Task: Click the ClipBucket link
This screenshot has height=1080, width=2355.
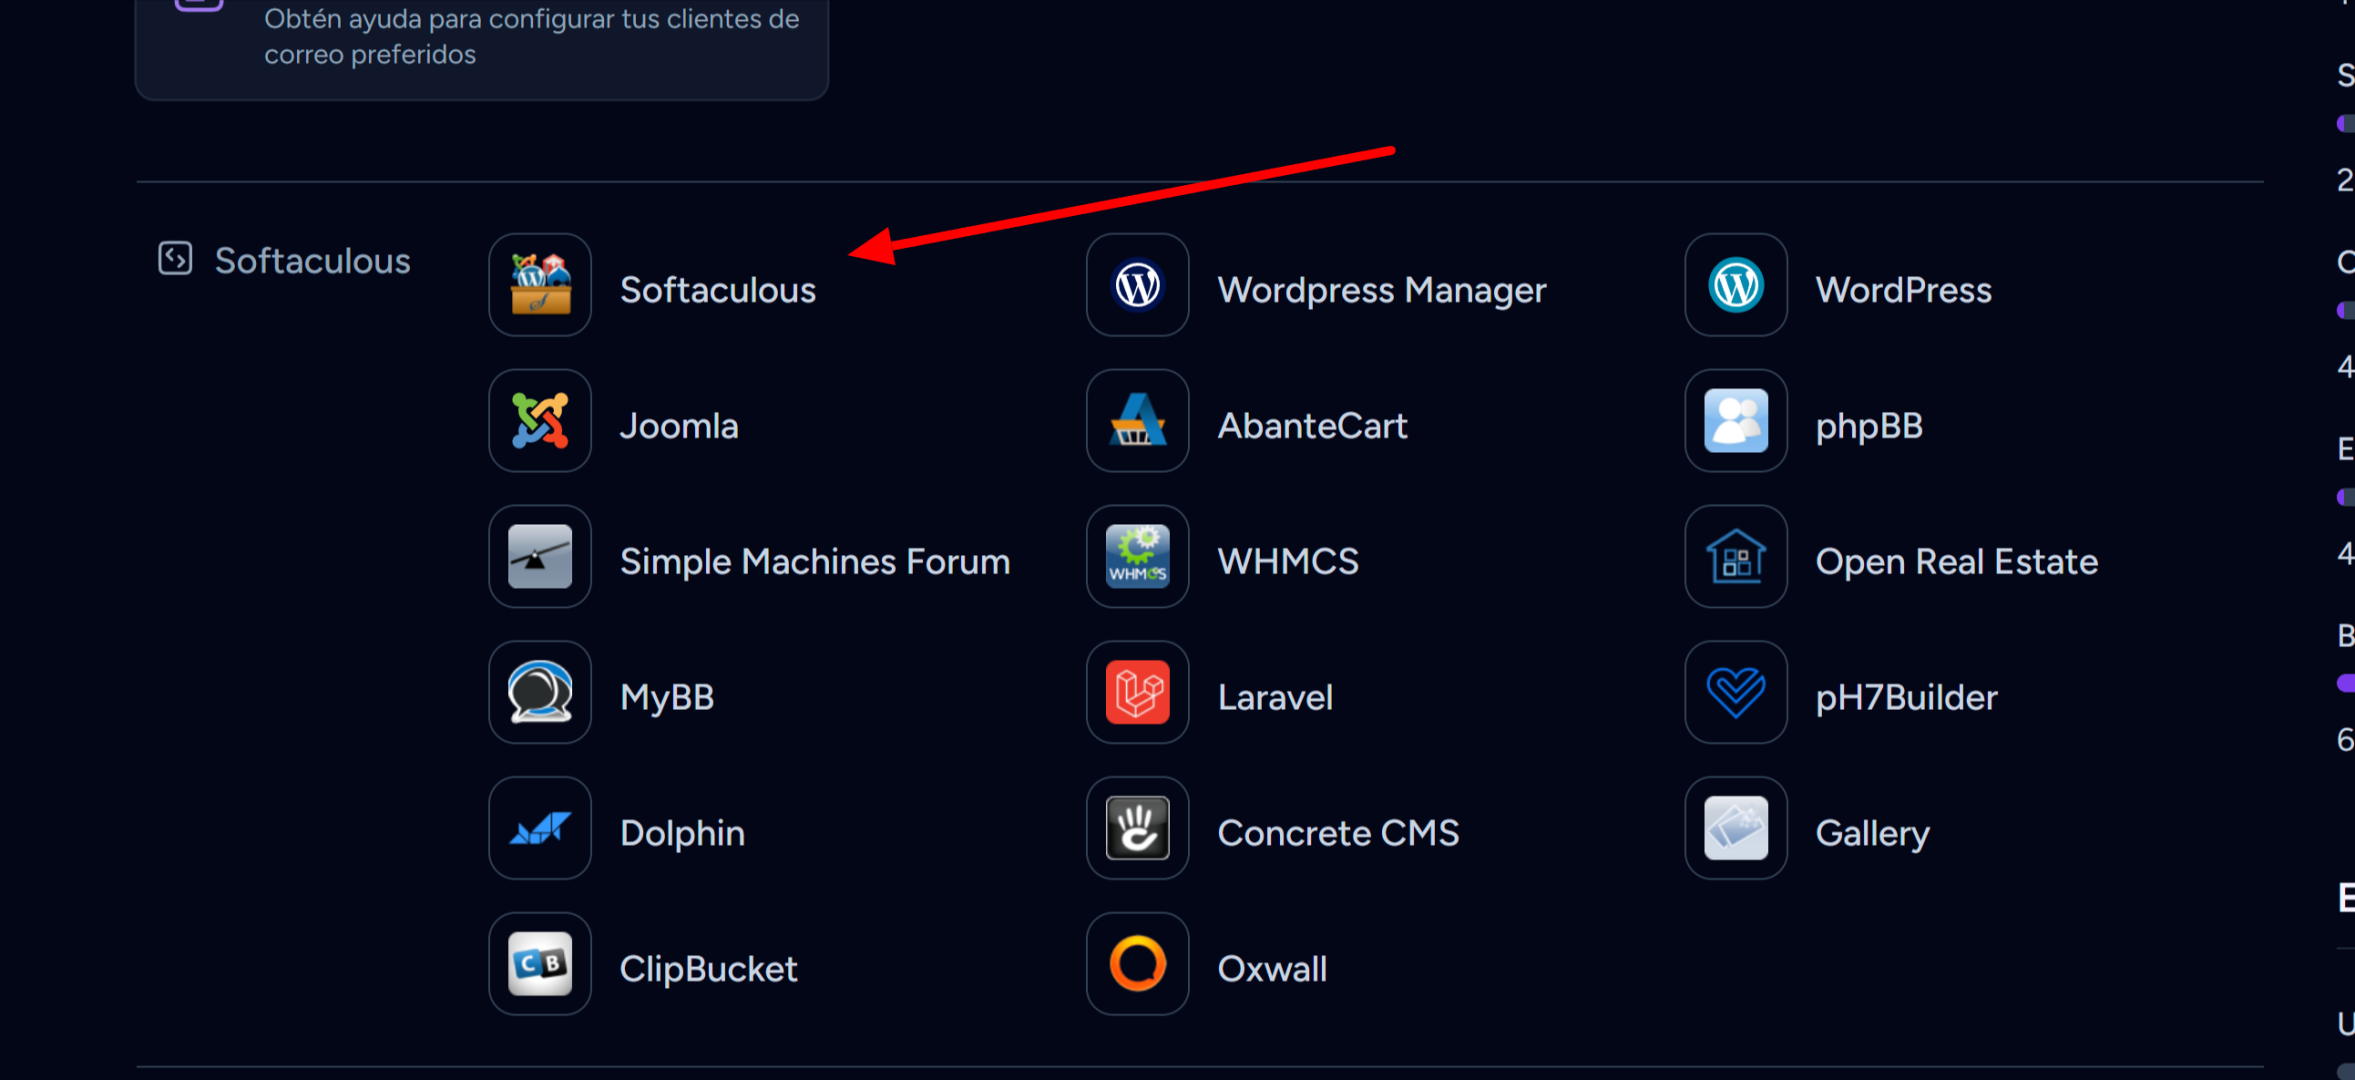Action: pyautogui.click(x=708, y=969)
